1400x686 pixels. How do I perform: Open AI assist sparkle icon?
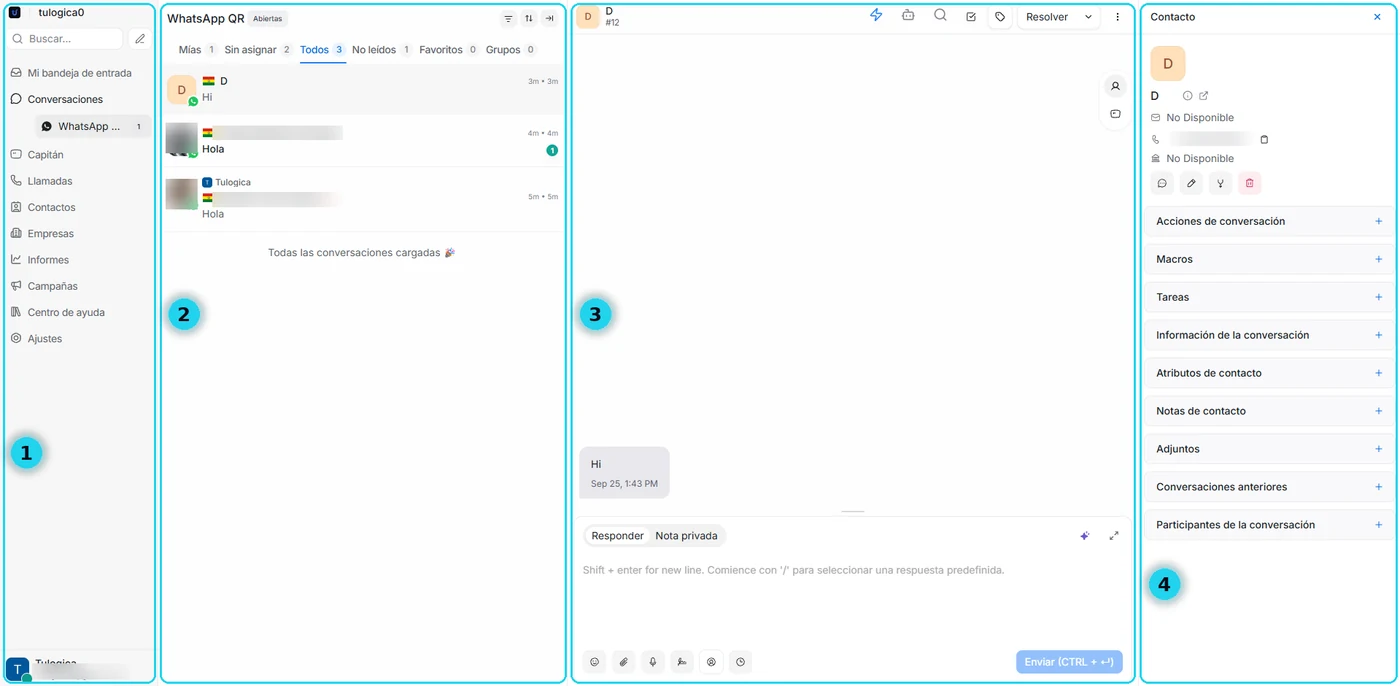pos(1084,536)
